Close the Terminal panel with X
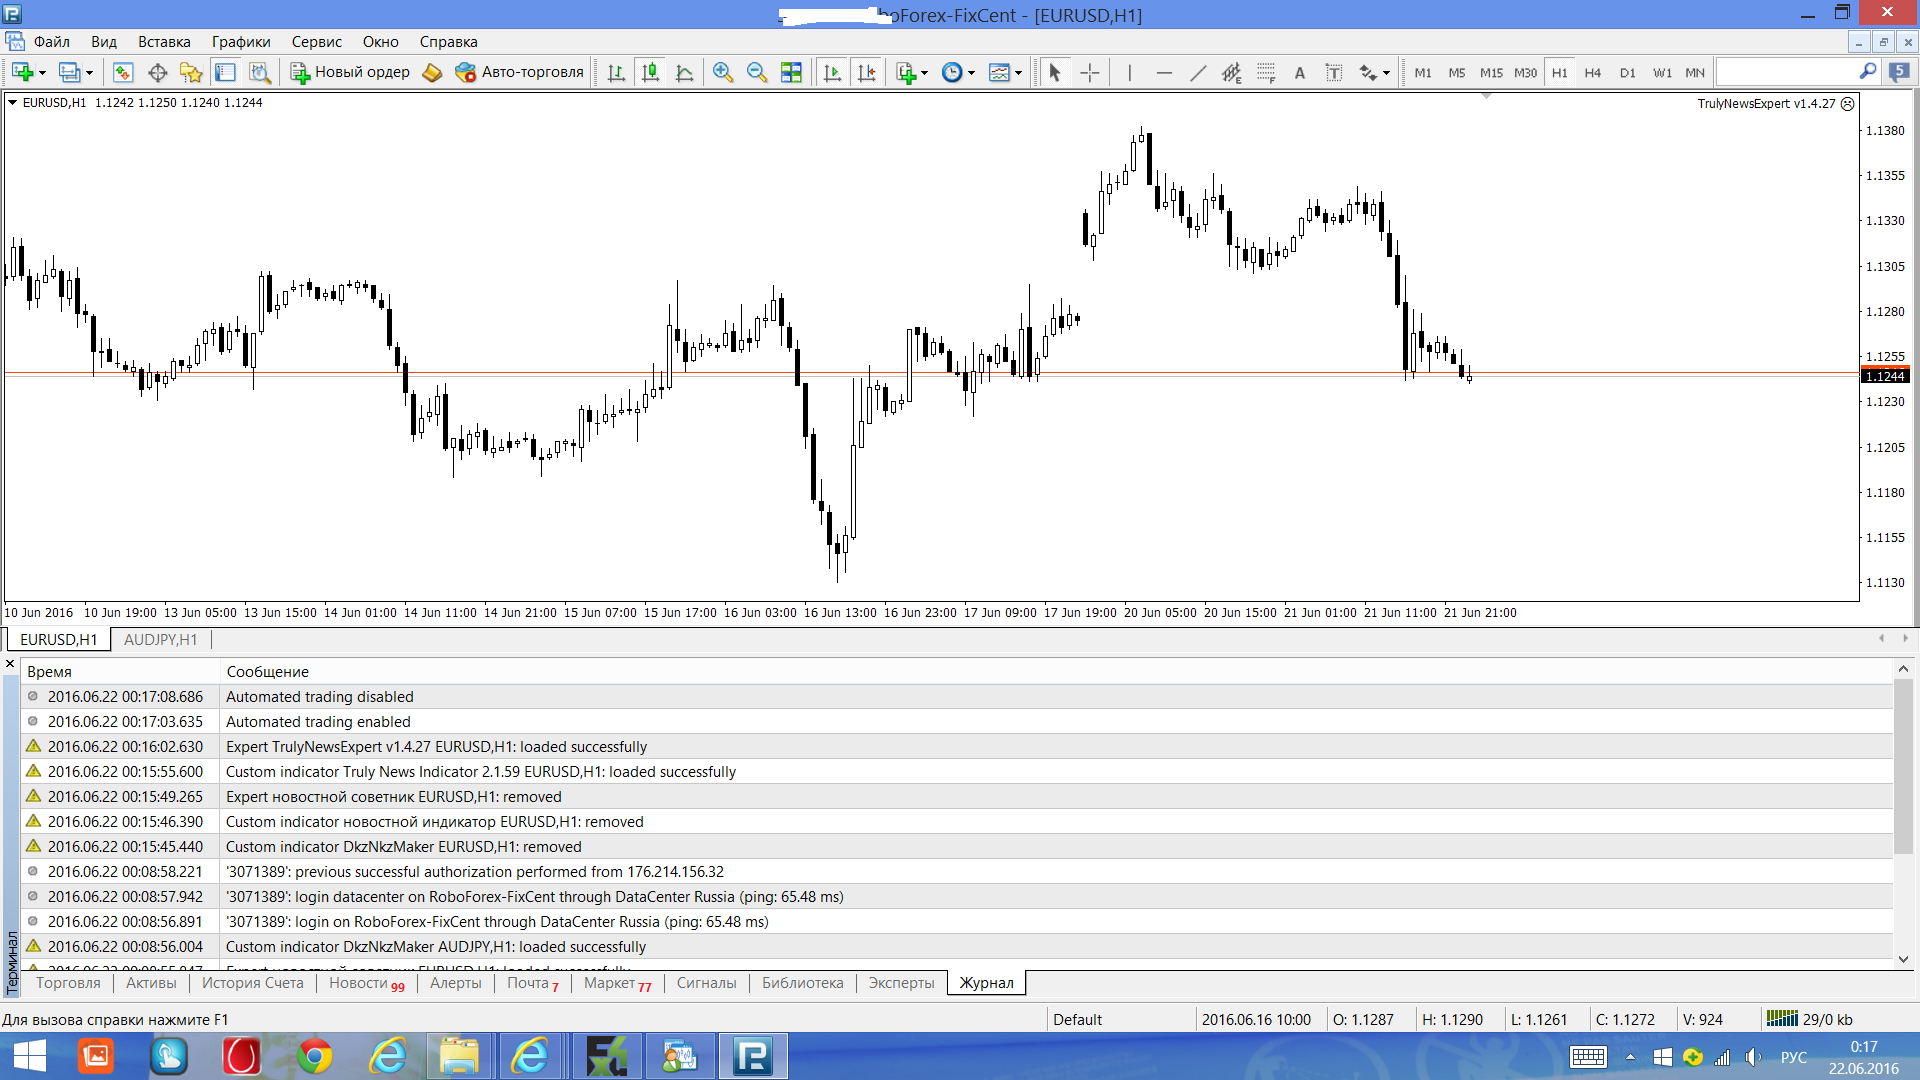 [10, 664]
